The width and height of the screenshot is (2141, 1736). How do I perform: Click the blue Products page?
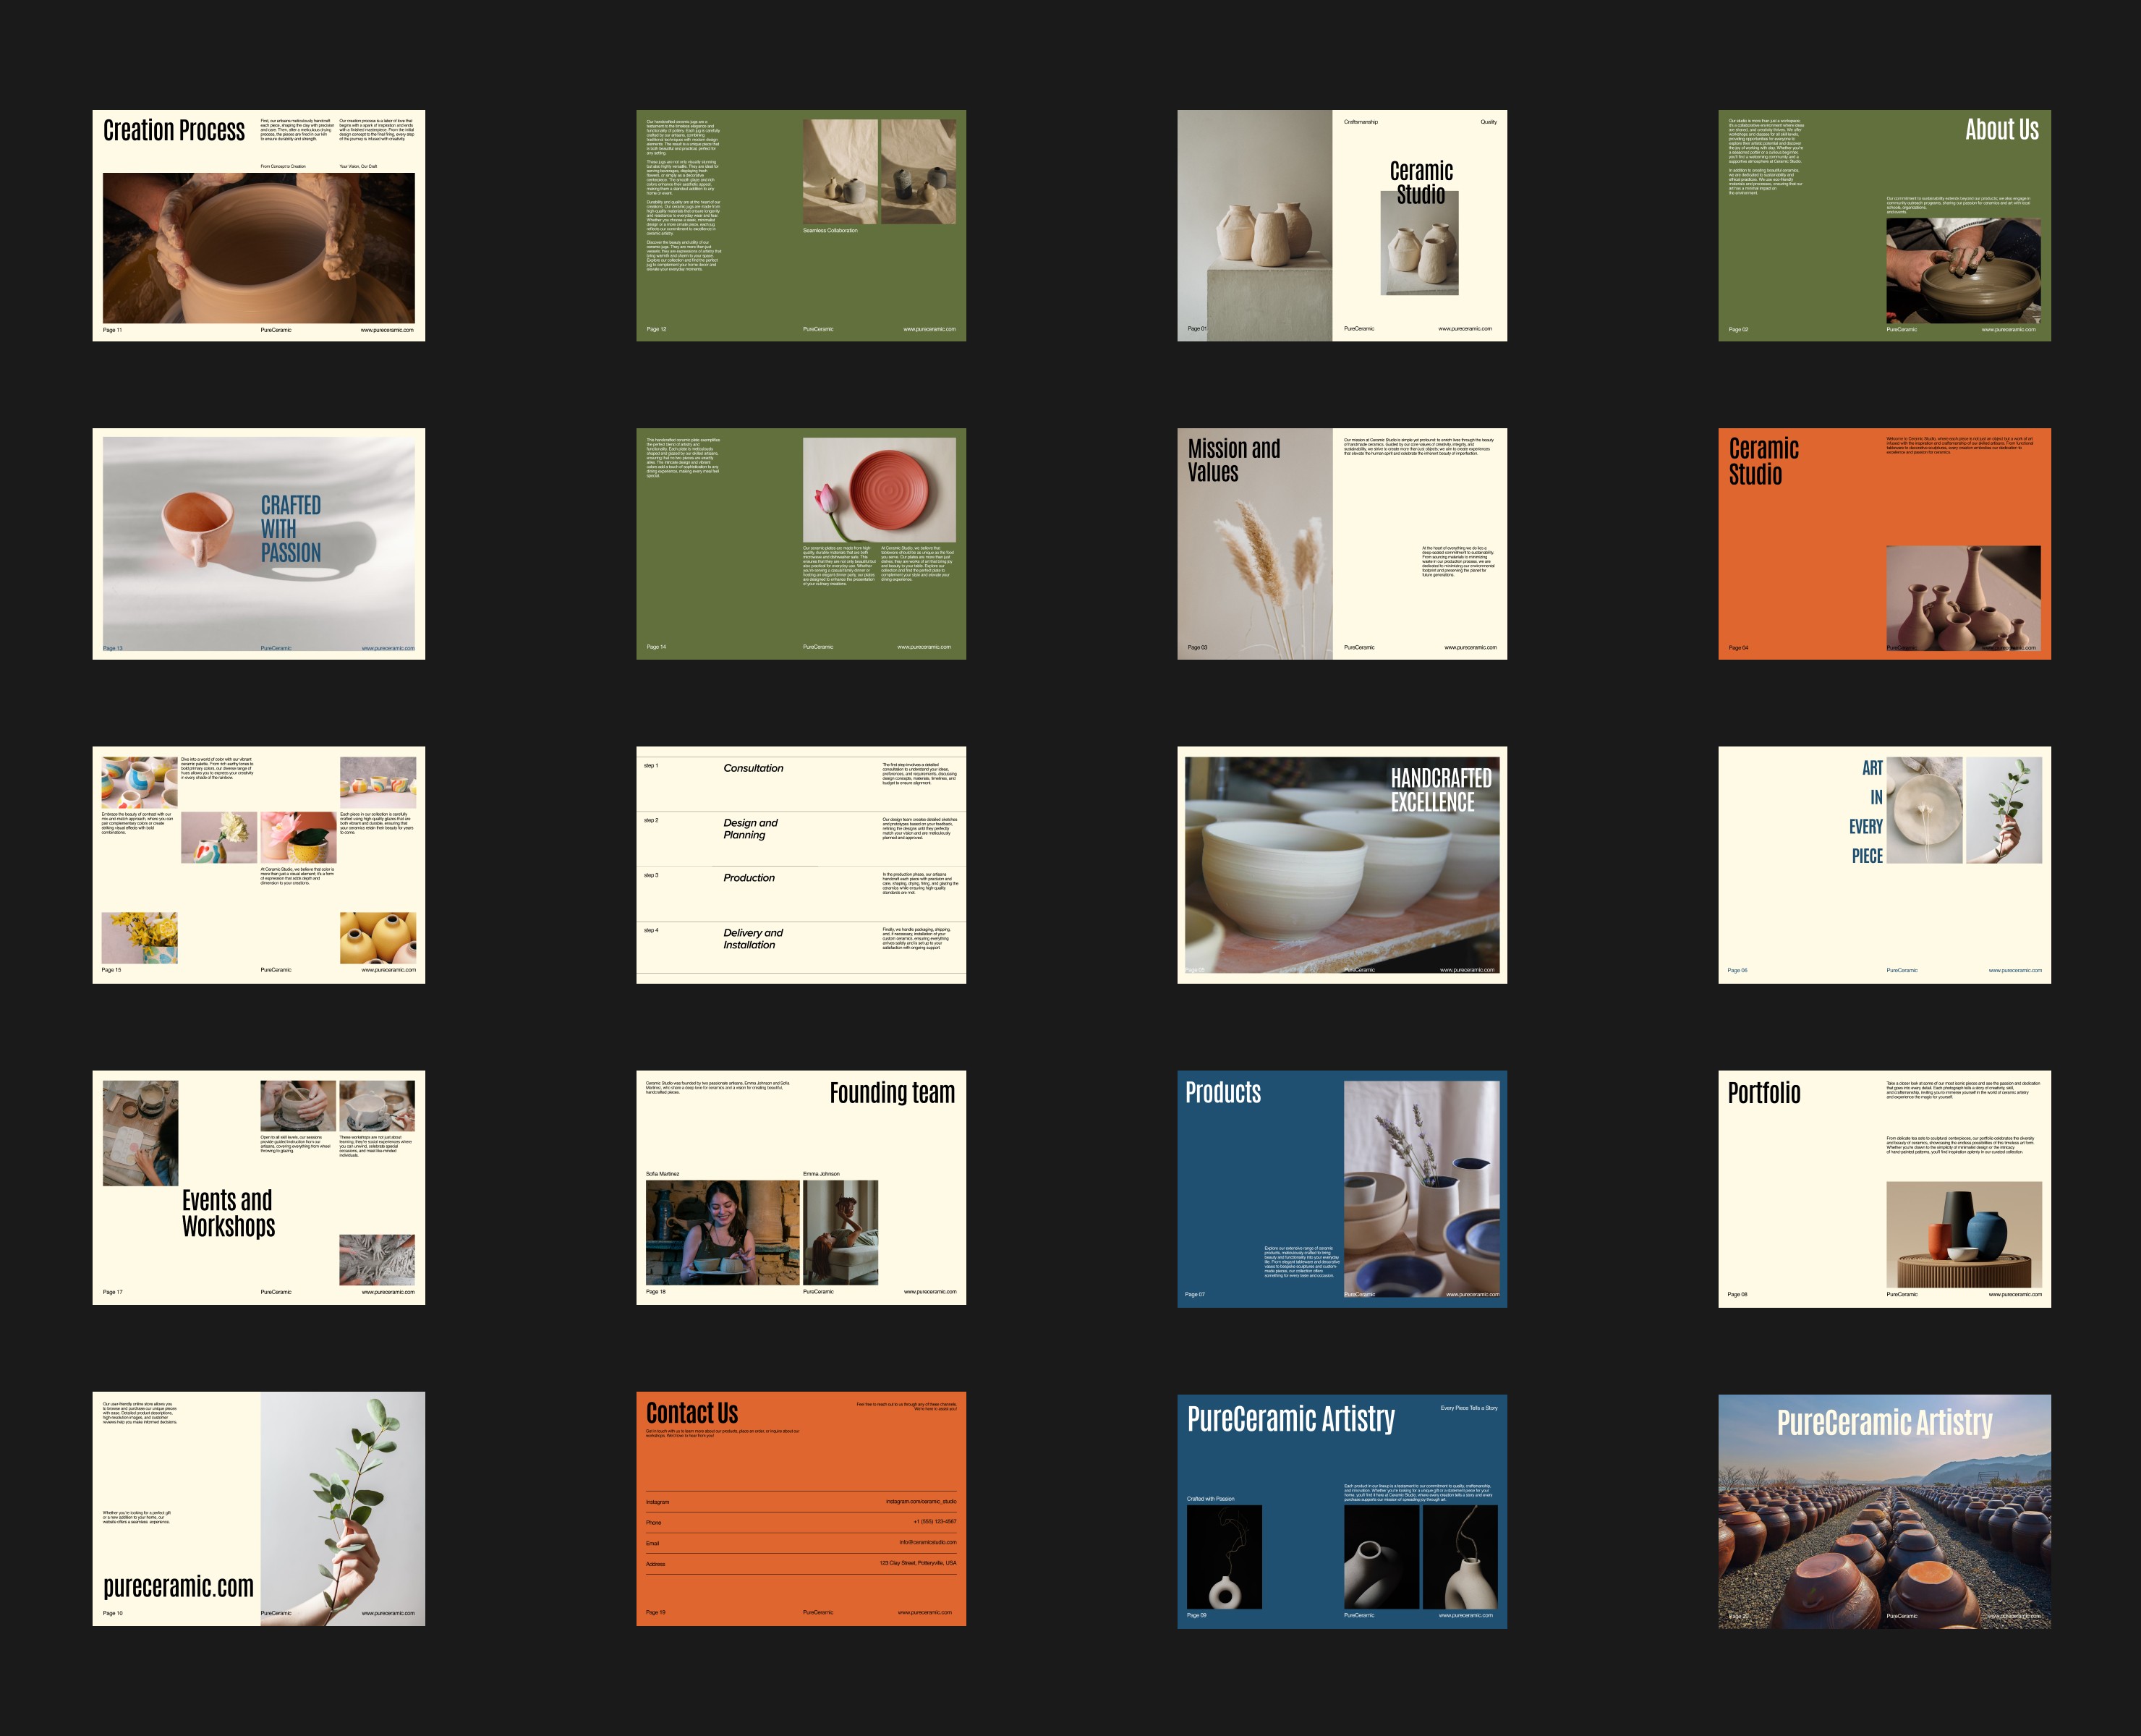pyautogui.click(x=1341, y=1188)
